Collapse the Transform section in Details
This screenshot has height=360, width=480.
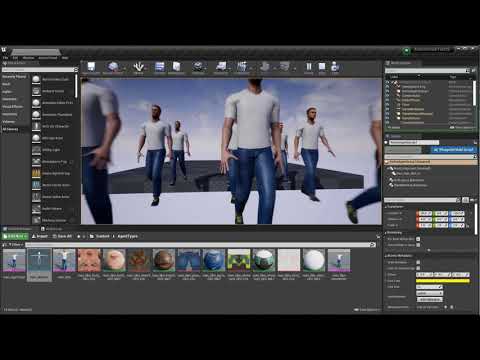coord(386,207)
